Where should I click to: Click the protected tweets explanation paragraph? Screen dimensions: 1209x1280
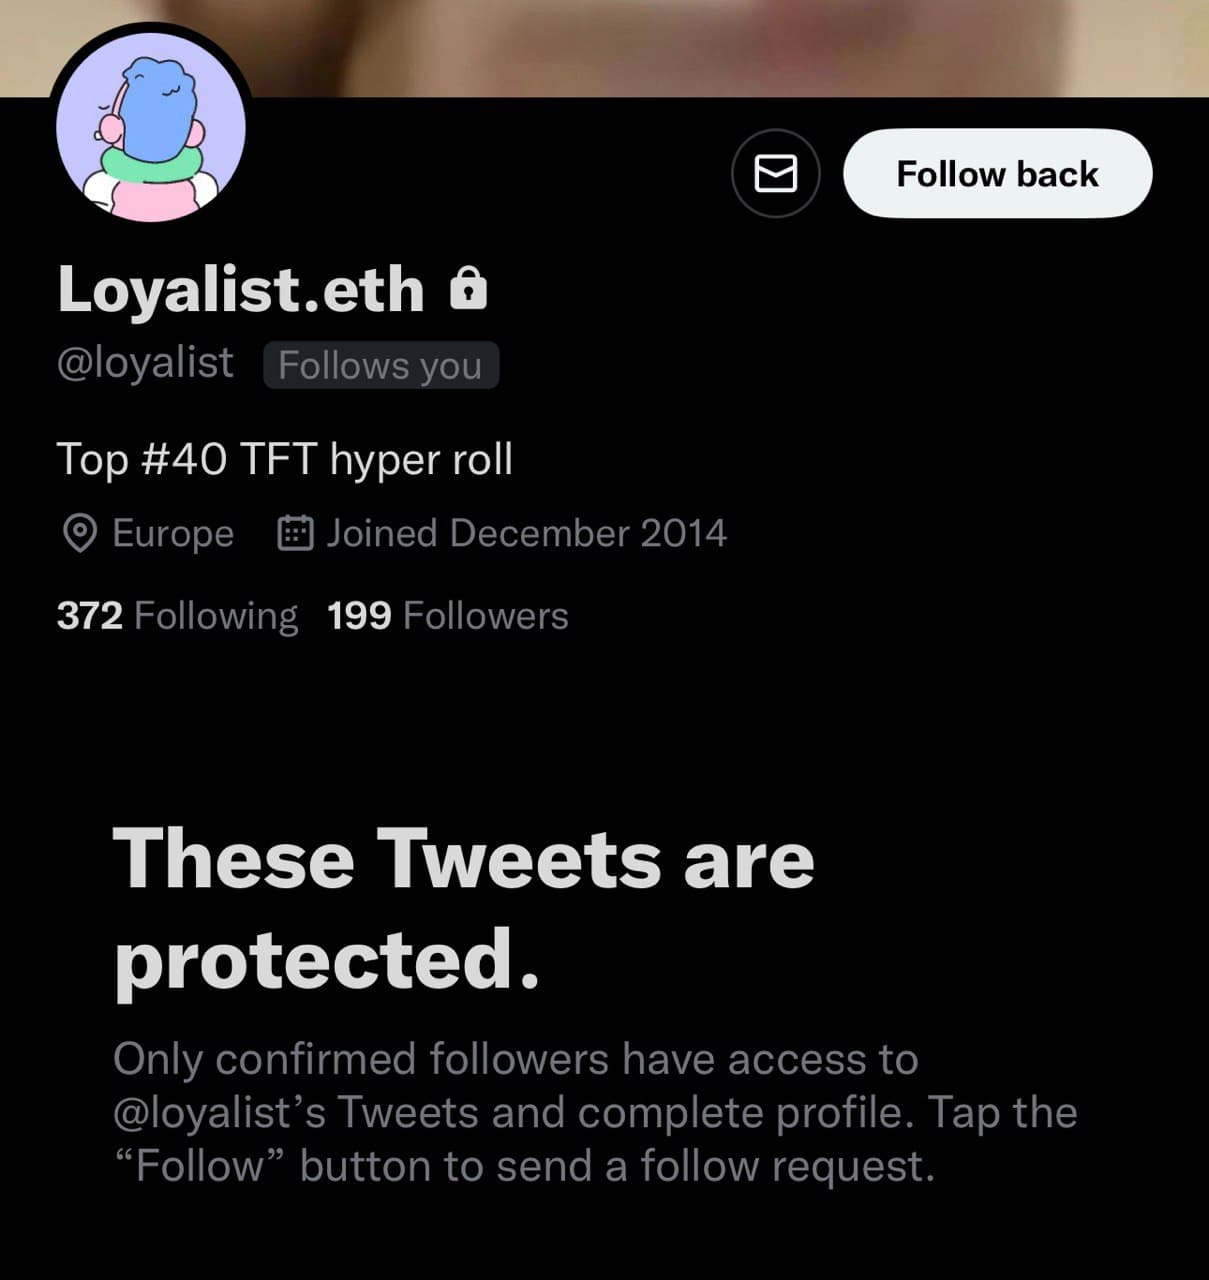pyautogui.click(x=595, y=1113)
